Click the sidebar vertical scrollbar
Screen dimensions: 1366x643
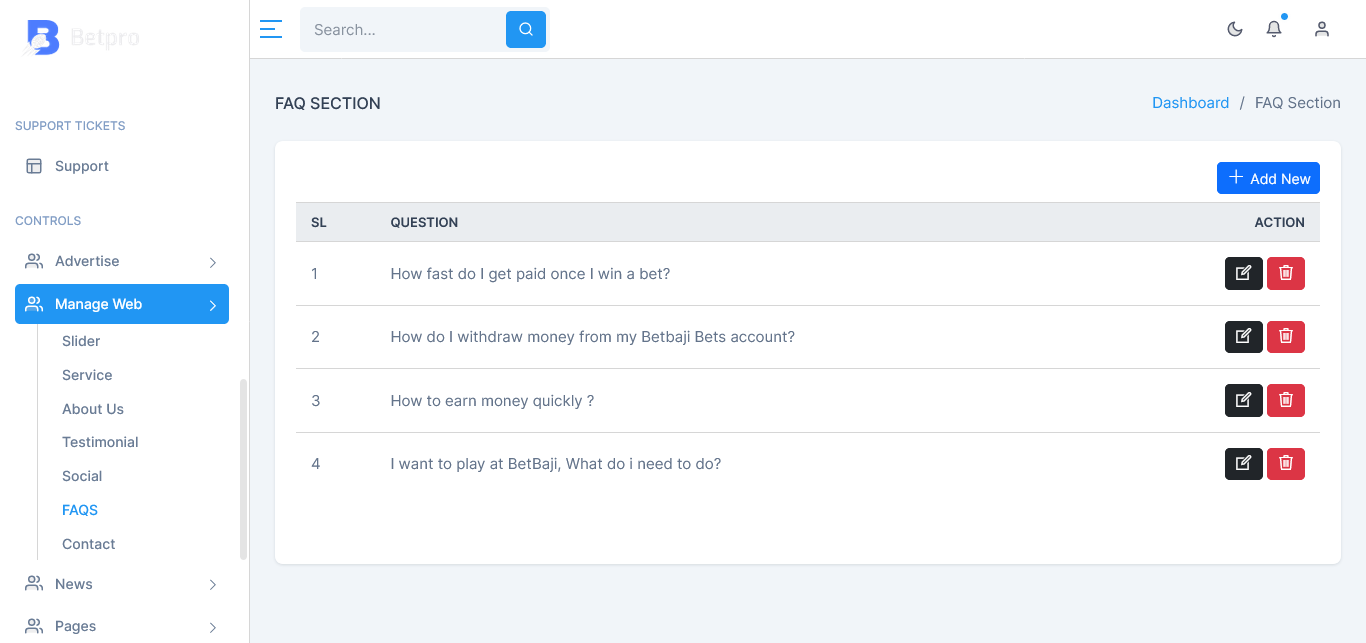coord(243,469)
